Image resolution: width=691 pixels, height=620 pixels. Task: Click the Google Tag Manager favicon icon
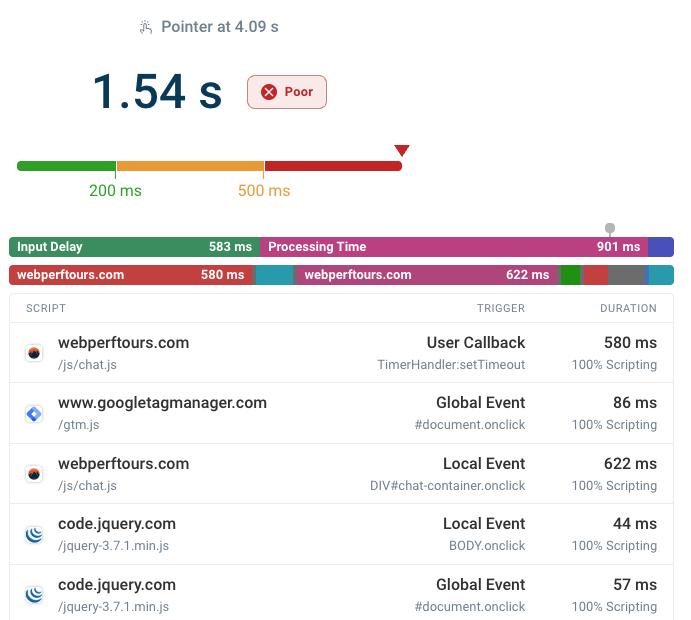[x=34, y=414]
